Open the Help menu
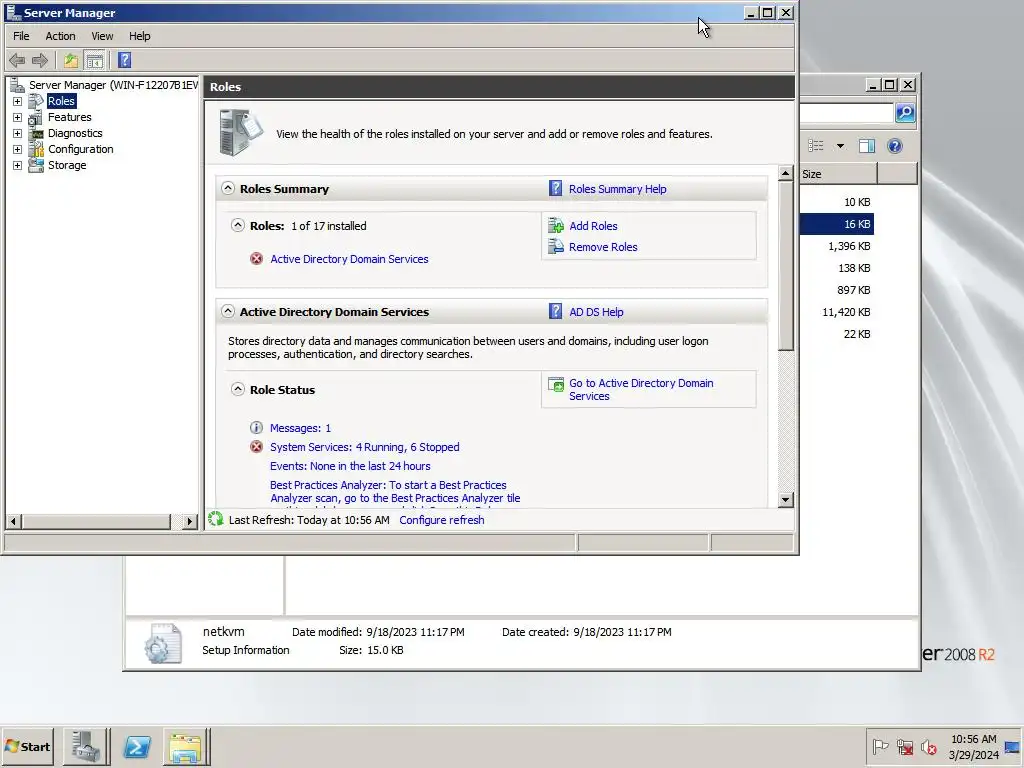The height and width of the screenshot is (768, 1024). pos(139,36)
